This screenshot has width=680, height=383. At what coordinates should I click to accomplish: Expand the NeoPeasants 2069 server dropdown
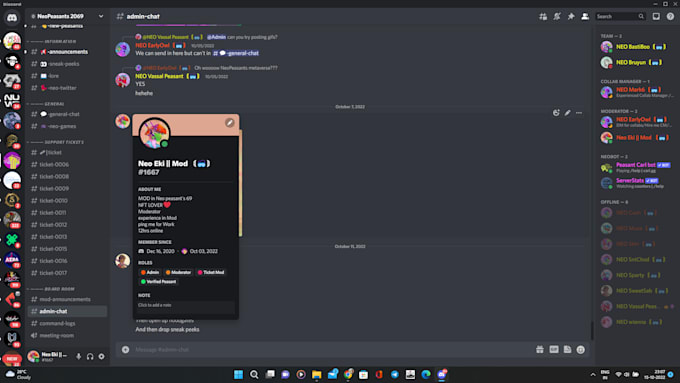pyautogui.click(x=101, y=16)
